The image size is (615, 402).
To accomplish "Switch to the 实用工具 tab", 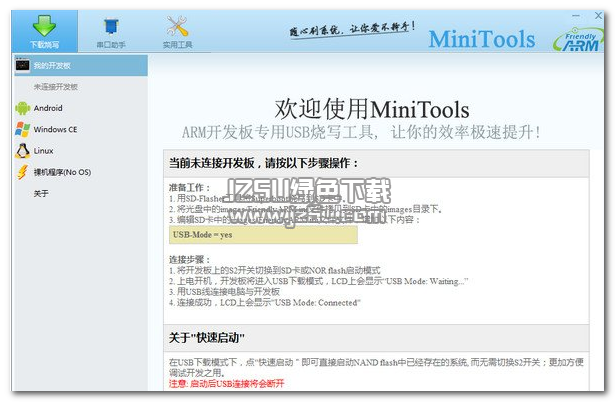I will 177,32.
